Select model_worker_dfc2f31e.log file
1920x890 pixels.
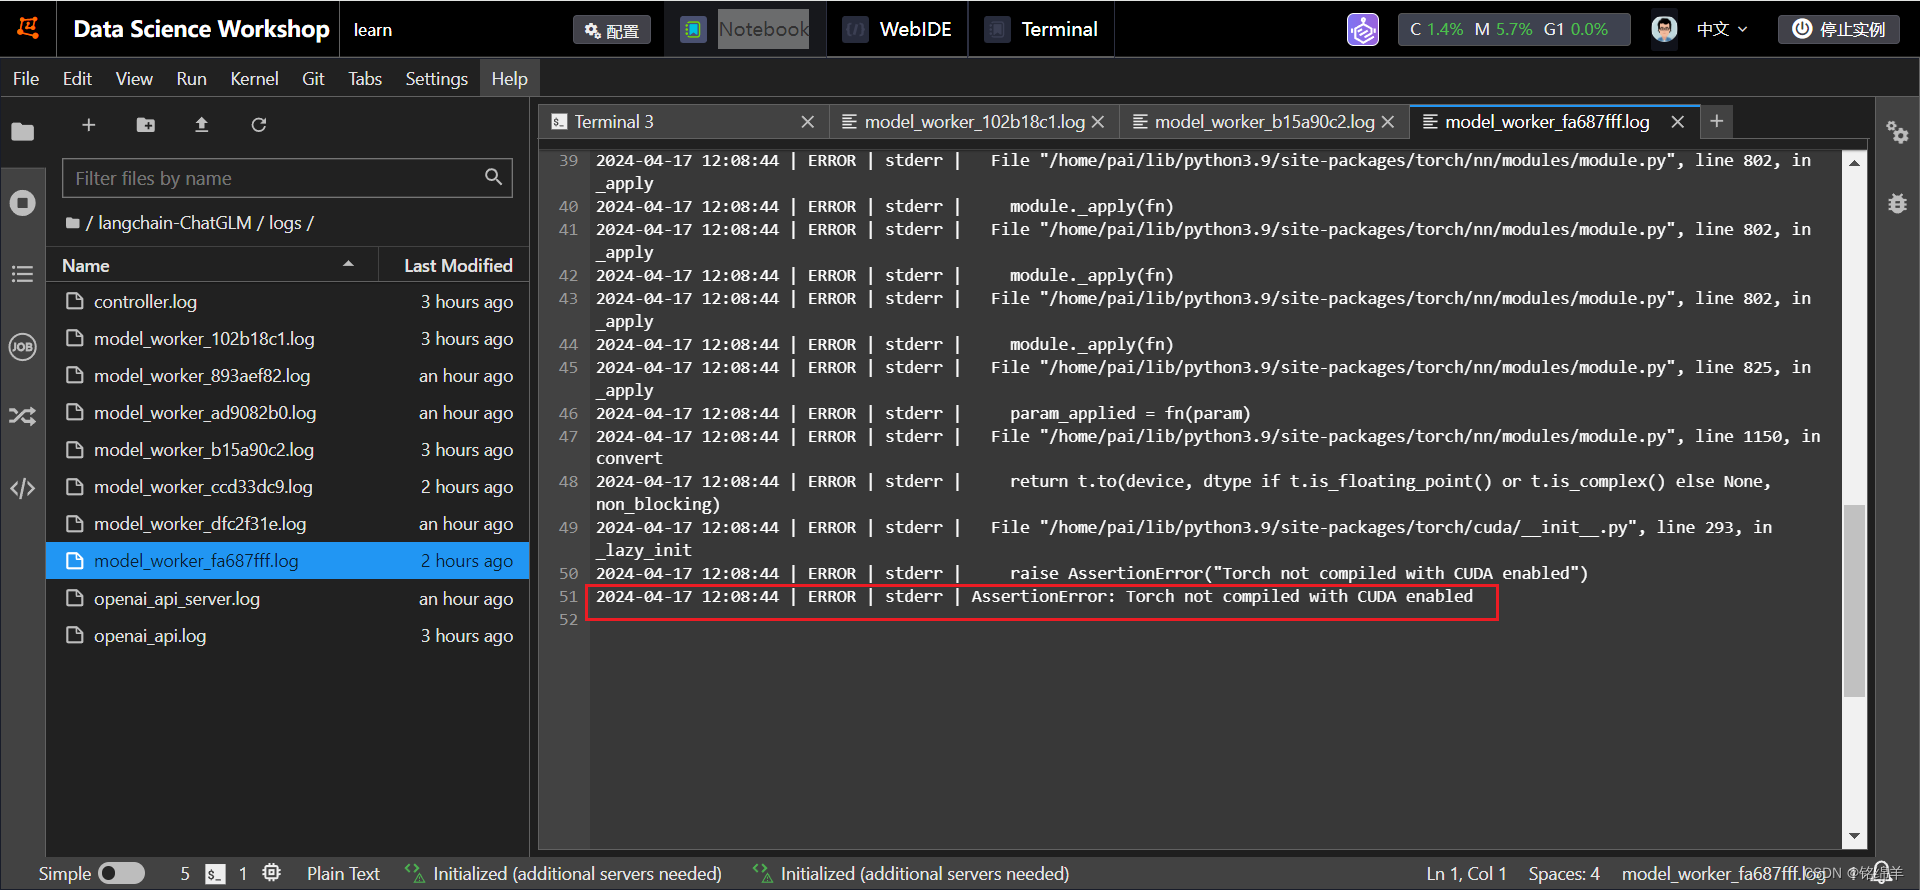point(288,524)
